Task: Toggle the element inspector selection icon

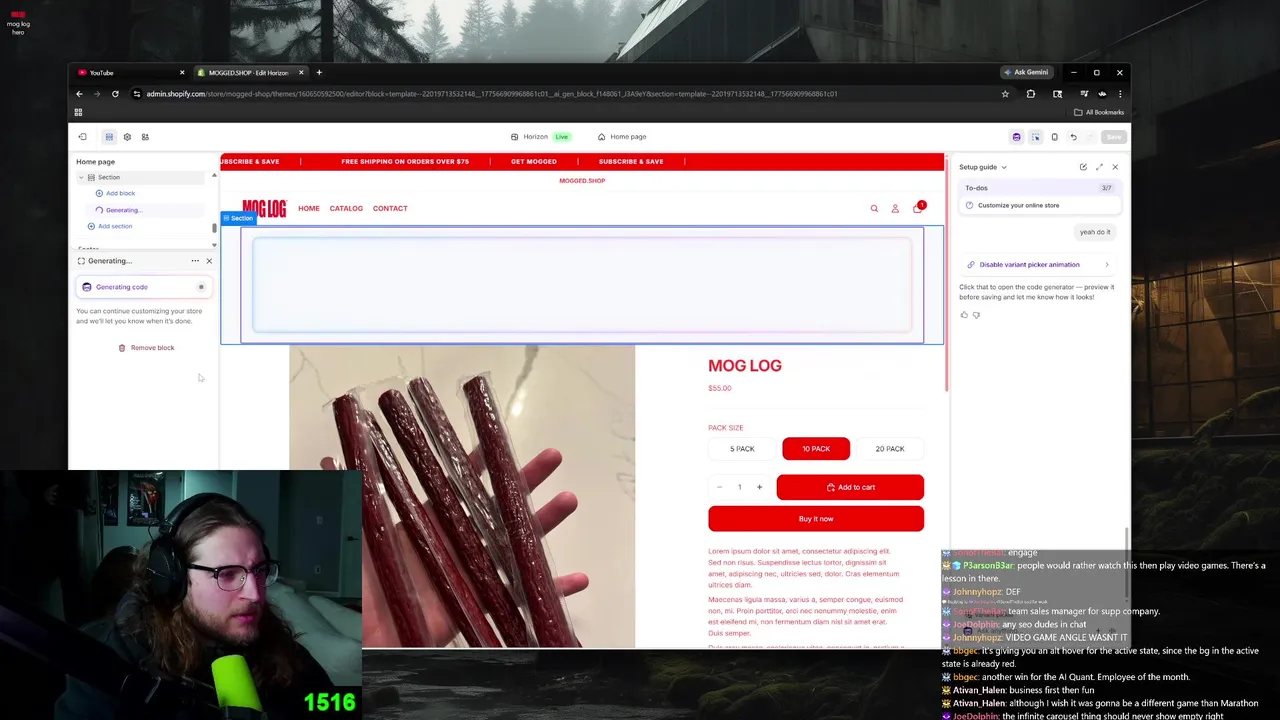Action: tap(1035, 137)
